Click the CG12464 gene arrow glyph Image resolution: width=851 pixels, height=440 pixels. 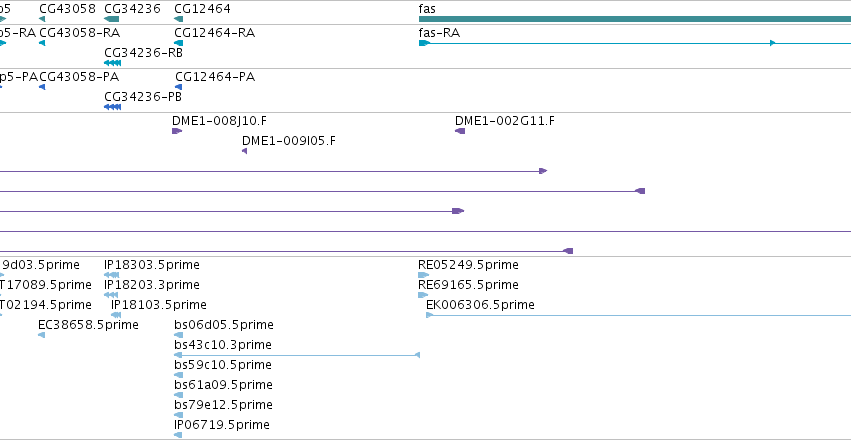[x=179, y=19]
